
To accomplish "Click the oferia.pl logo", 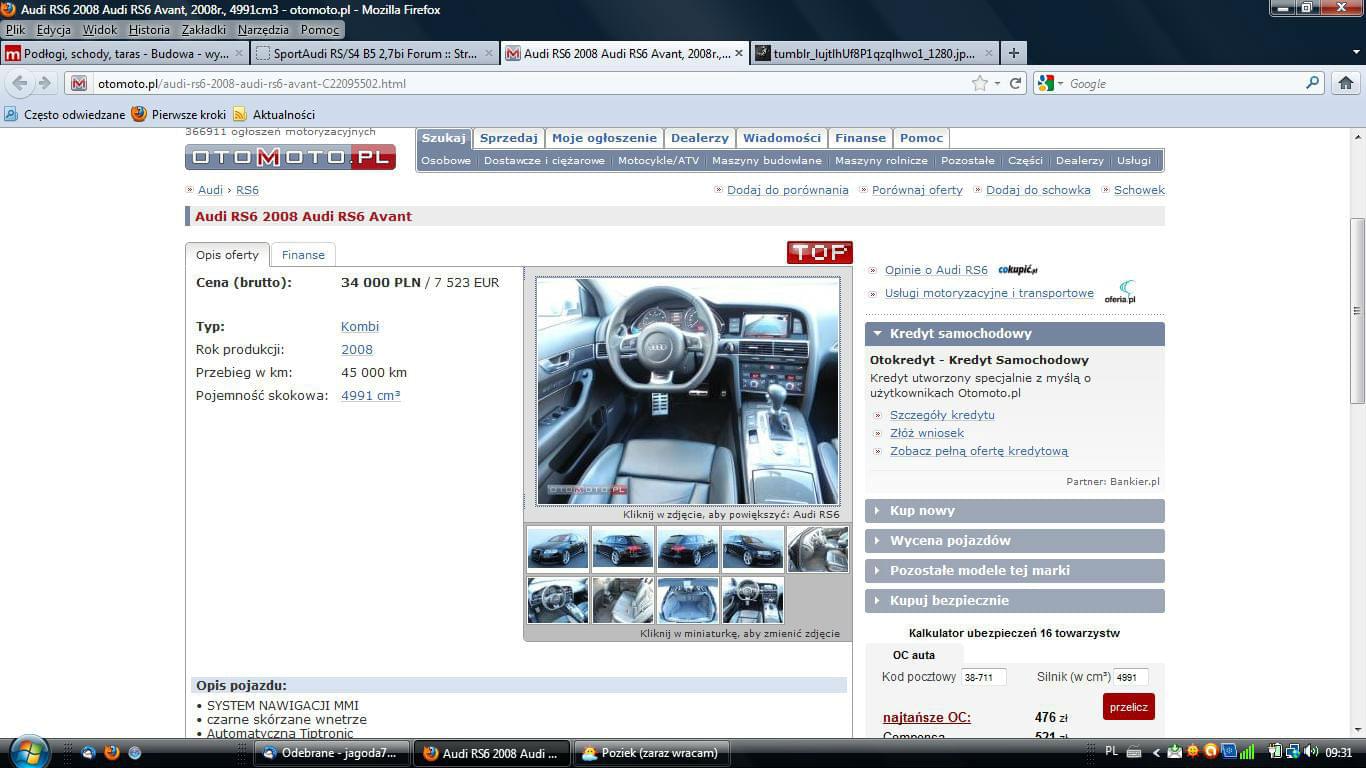I will coord(1120,292).
